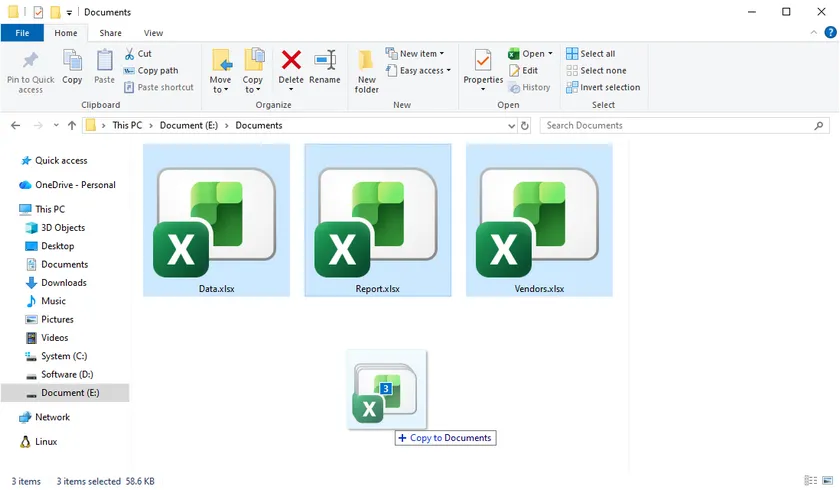Open the Copy to menu

[252, 71]
